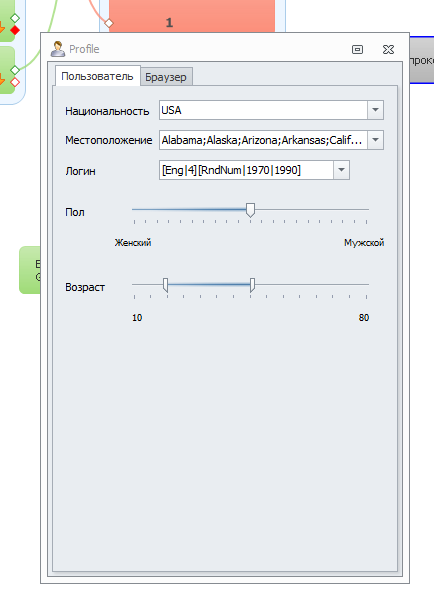Image resolution: width=434 pixels, height=616 pixels.
Task: Click the solid red diamond connector
Action: [x=15, y=30]
